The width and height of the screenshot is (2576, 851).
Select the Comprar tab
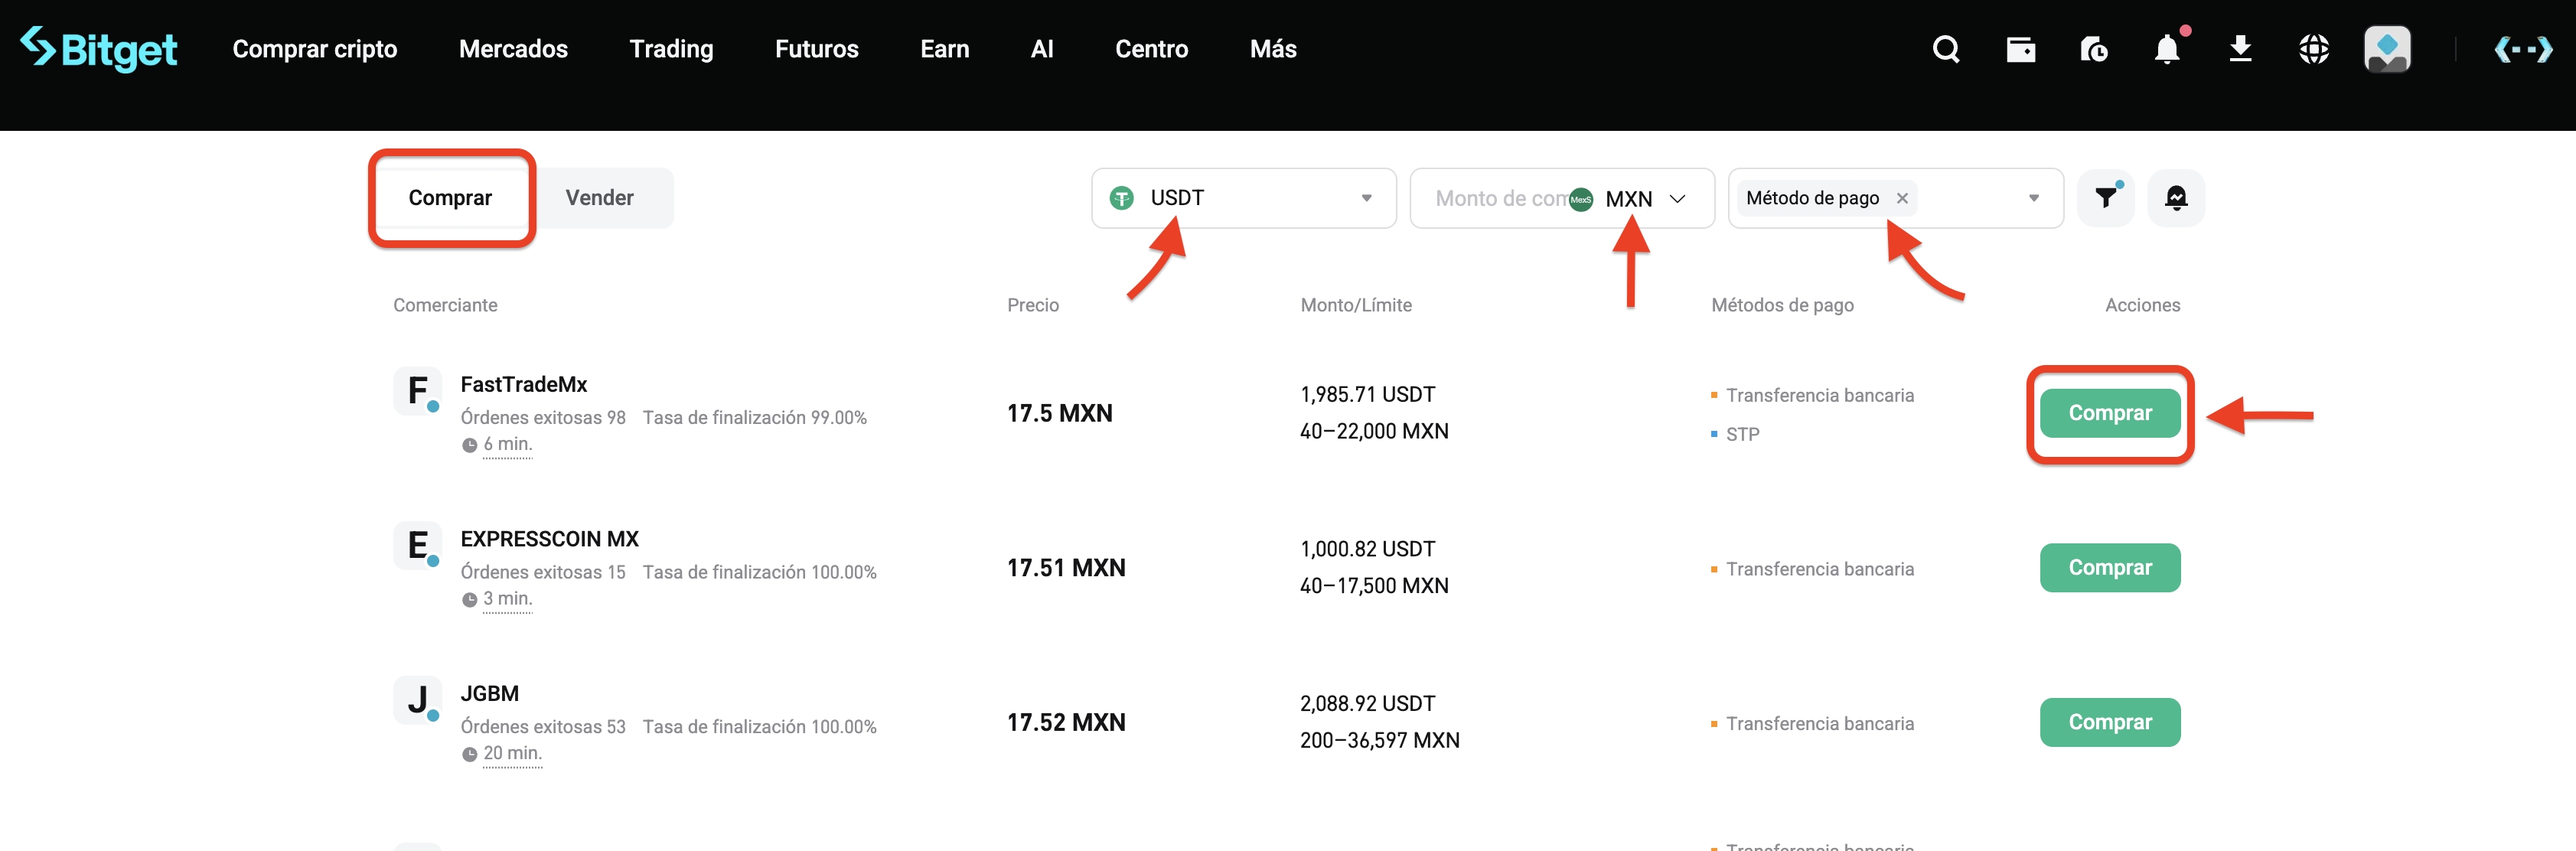click(x=451, y=197)
